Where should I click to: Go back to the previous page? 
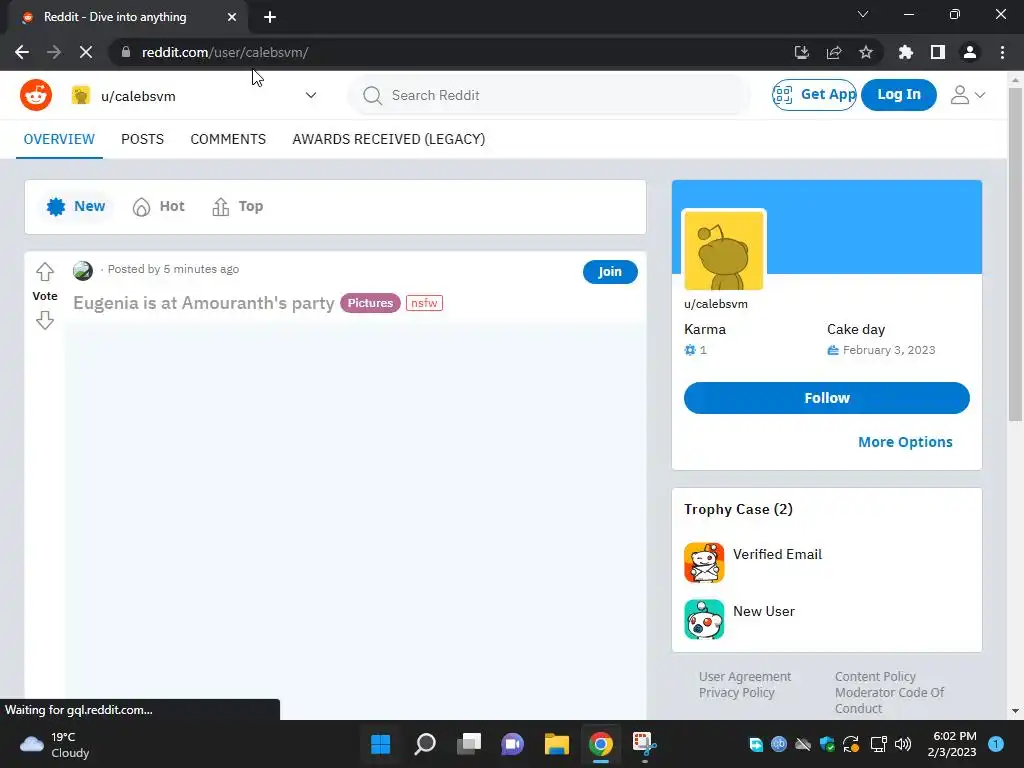click(x=22, y=52)
